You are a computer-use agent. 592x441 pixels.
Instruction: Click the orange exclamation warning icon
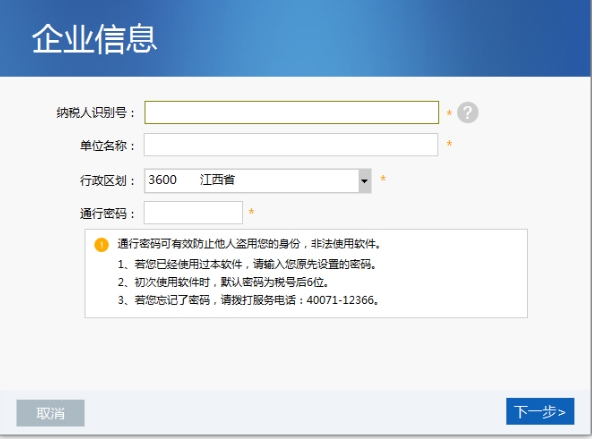(101, 245)
